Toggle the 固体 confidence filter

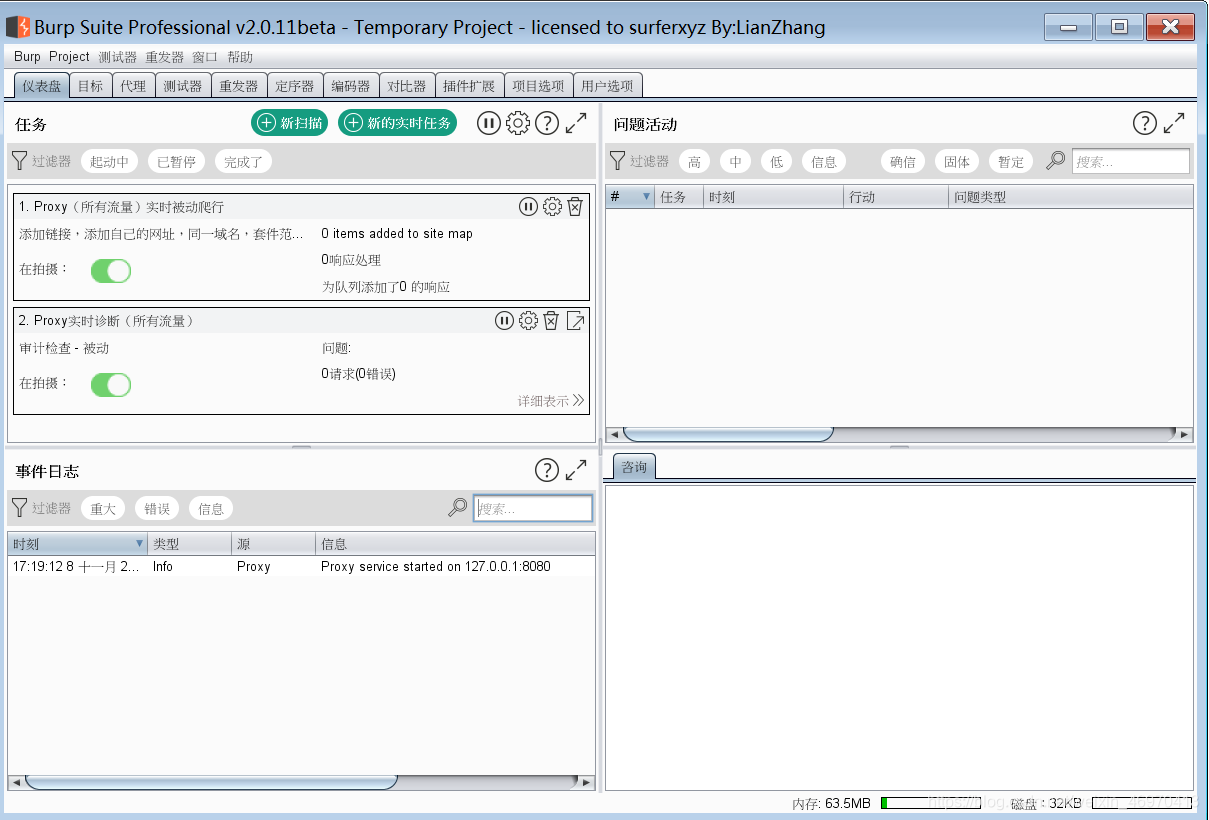957,161
